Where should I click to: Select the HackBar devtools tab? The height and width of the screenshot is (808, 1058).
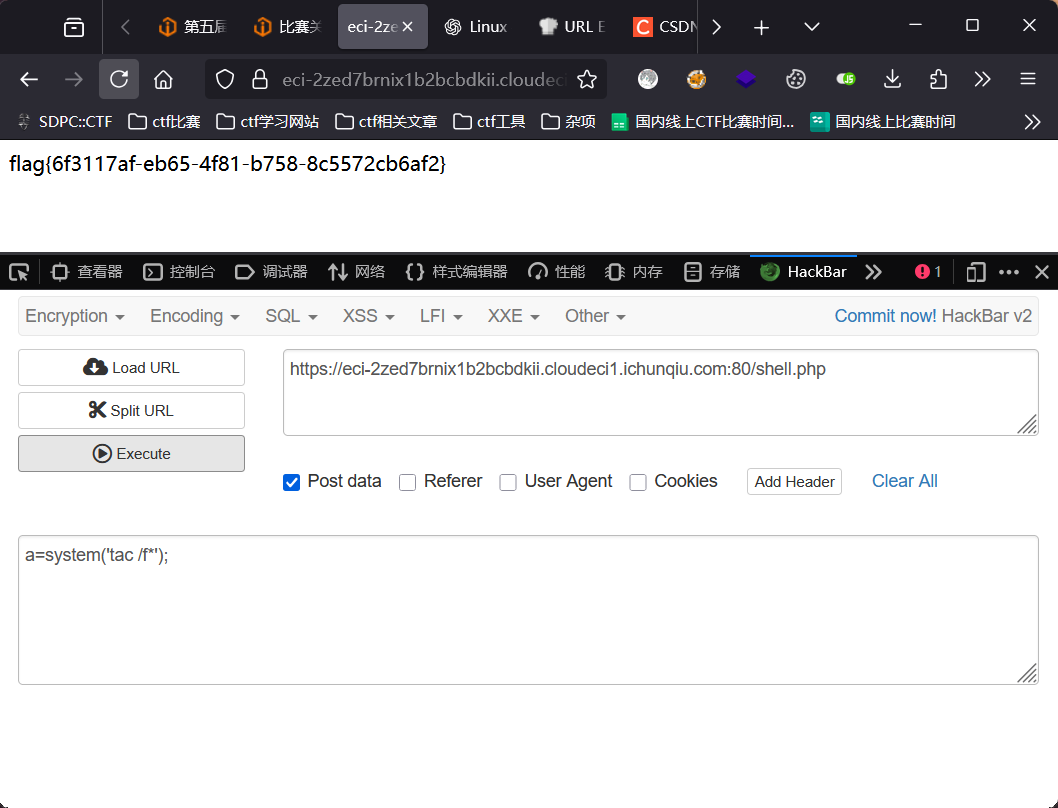[x=803, y=272]
